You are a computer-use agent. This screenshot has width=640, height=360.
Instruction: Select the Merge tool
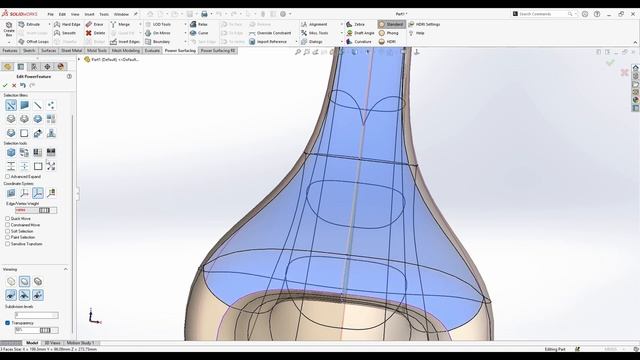(120, 24)
